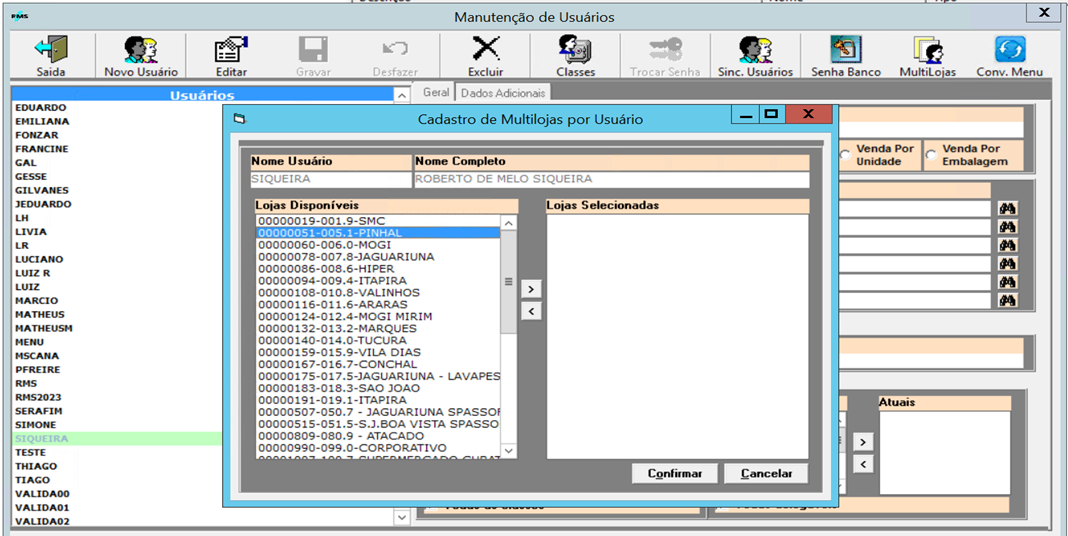Click the third binoculars search icon
This screenshot has width=1068, height=536.
click(x=1007, y=245)
